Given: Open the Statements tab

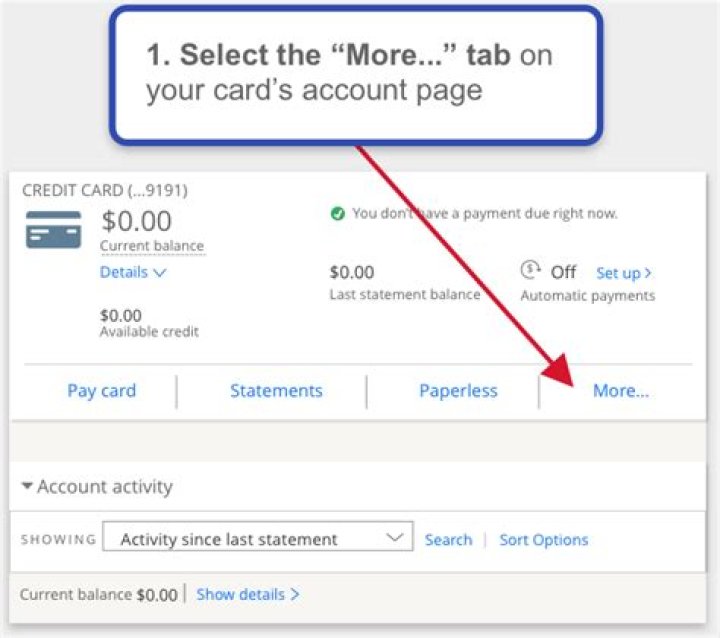Looking at the screenshot, I should click(x=276, y=391).
